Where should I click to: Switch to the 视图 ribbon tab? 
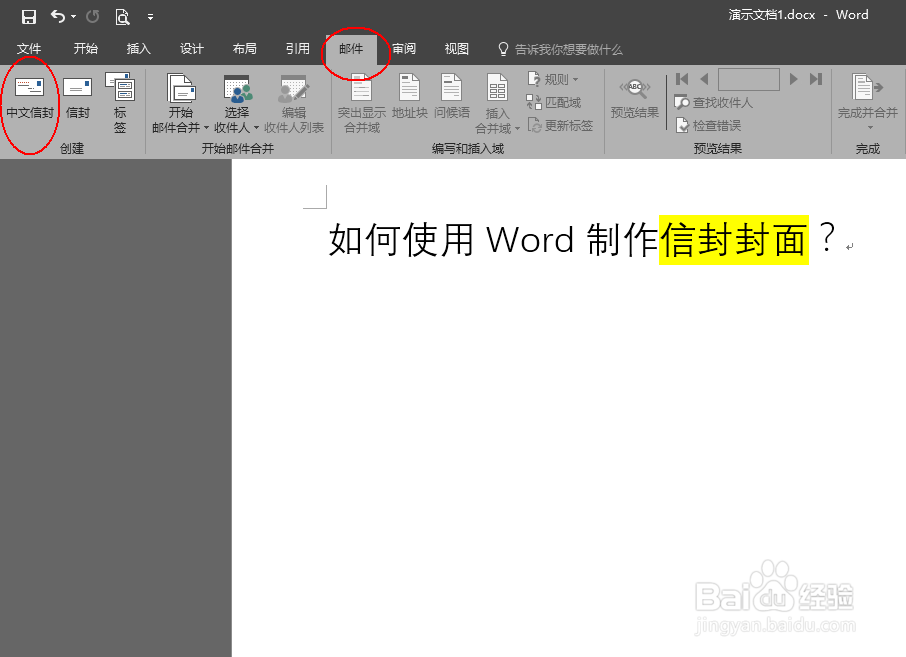tap(456, 49)
